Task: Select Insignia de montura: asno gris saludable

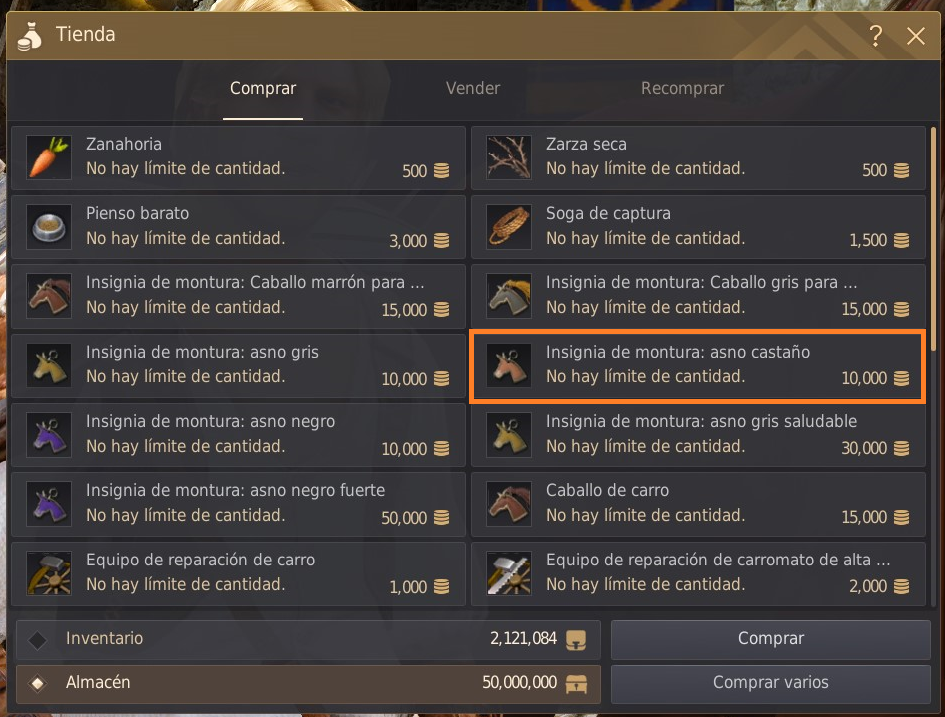Action: (x=698, y=434)
